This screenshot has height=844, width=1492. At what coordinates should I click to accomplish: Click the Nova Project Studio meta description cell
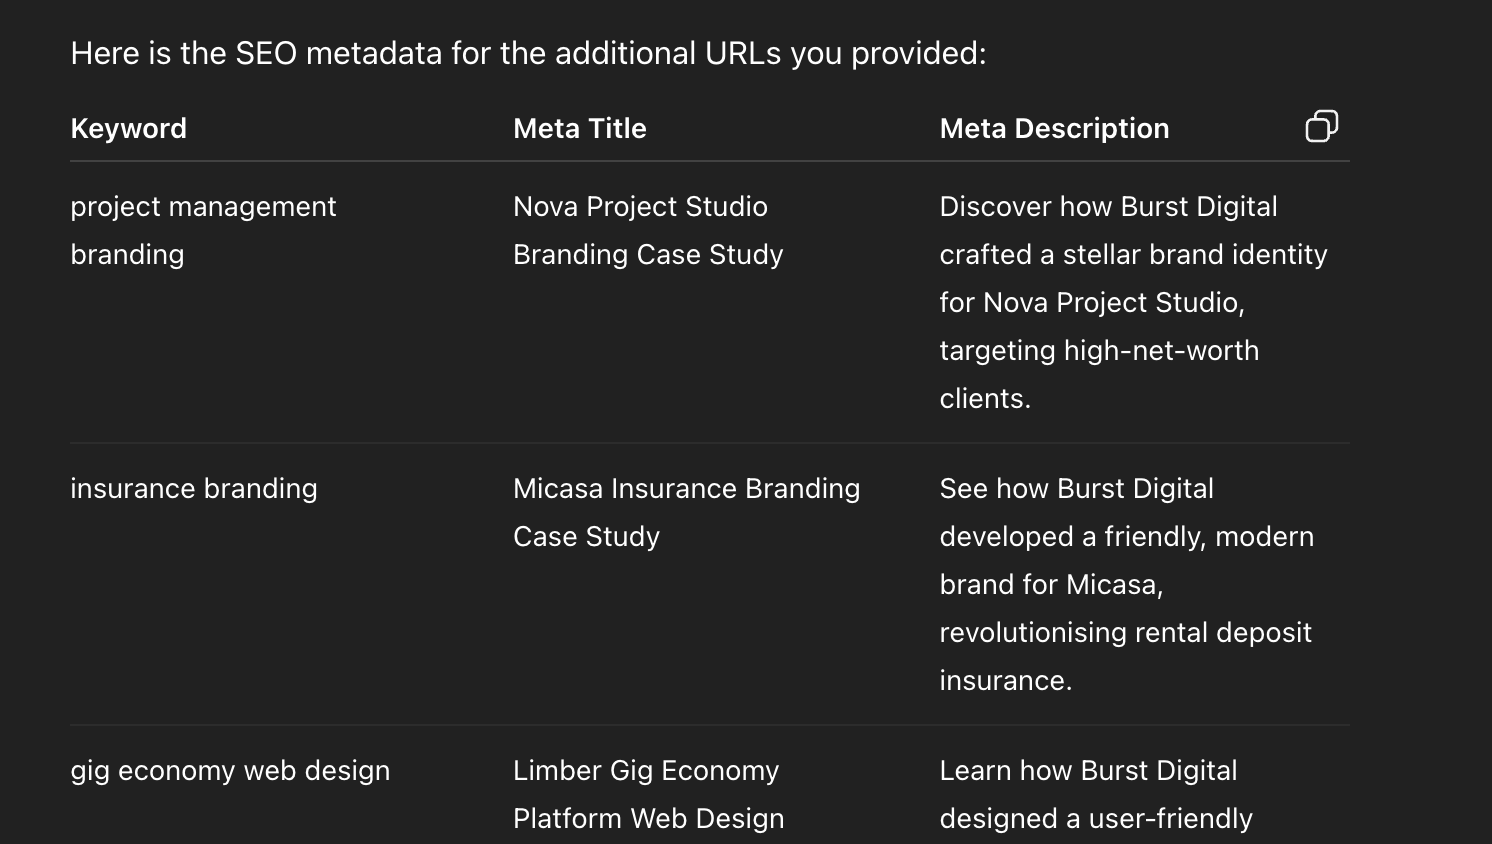point(1133,302)
